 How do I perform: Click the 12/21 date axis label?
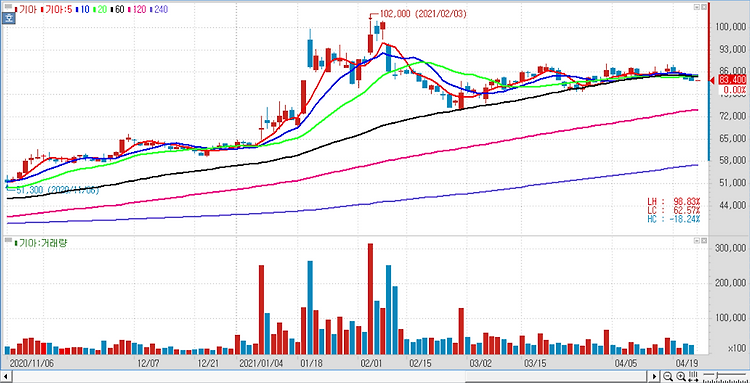pyautogui.click(x=208, y=363)
